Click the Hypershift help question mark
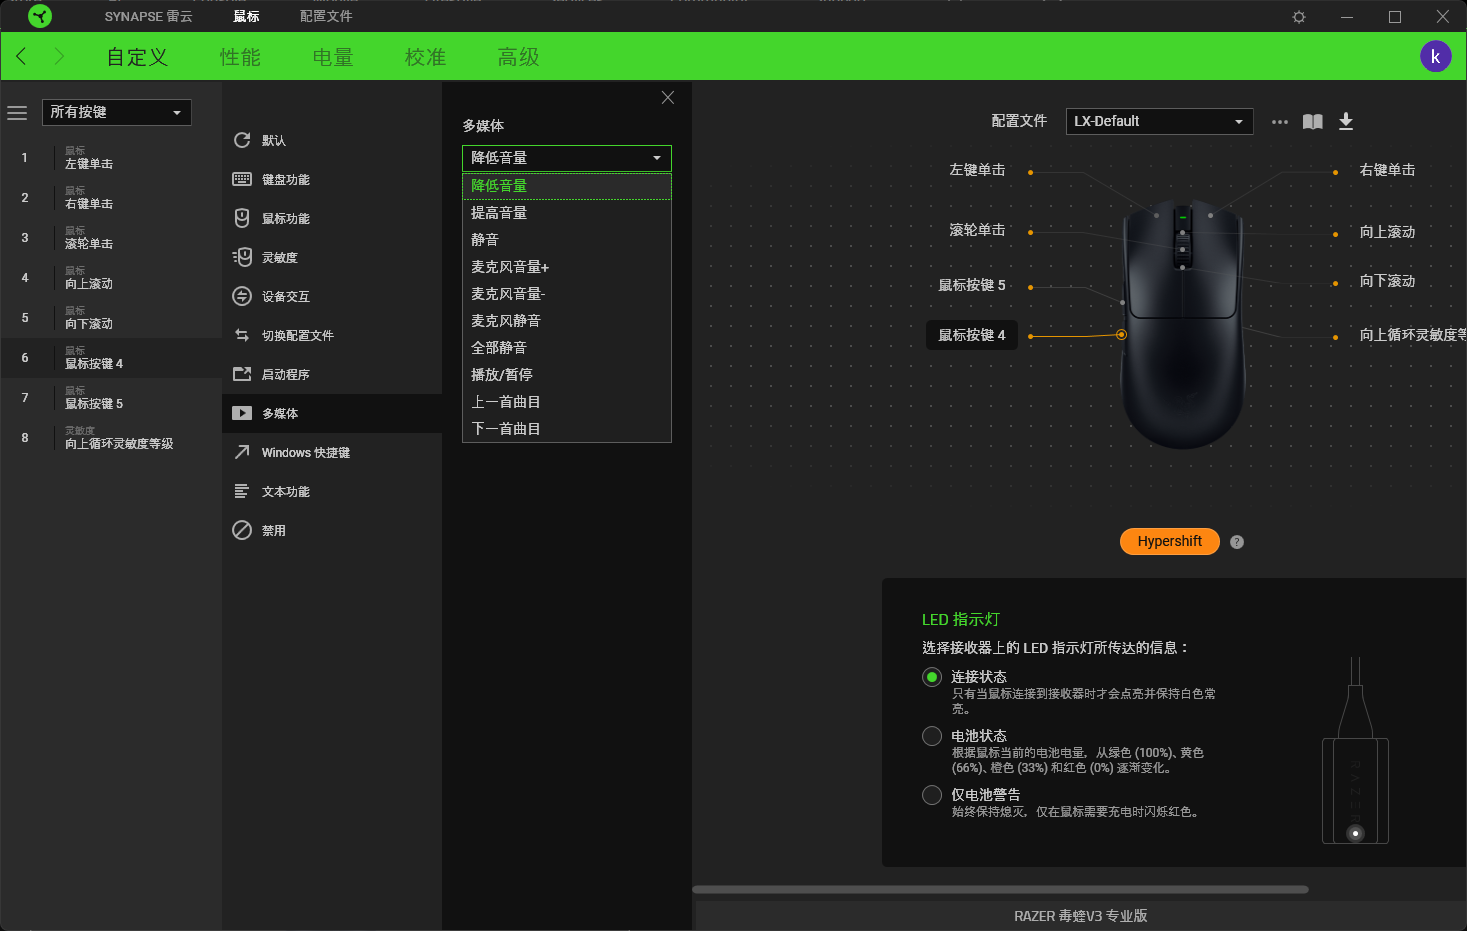The height and width of the screenshot is (931, 1467). 1237,542
